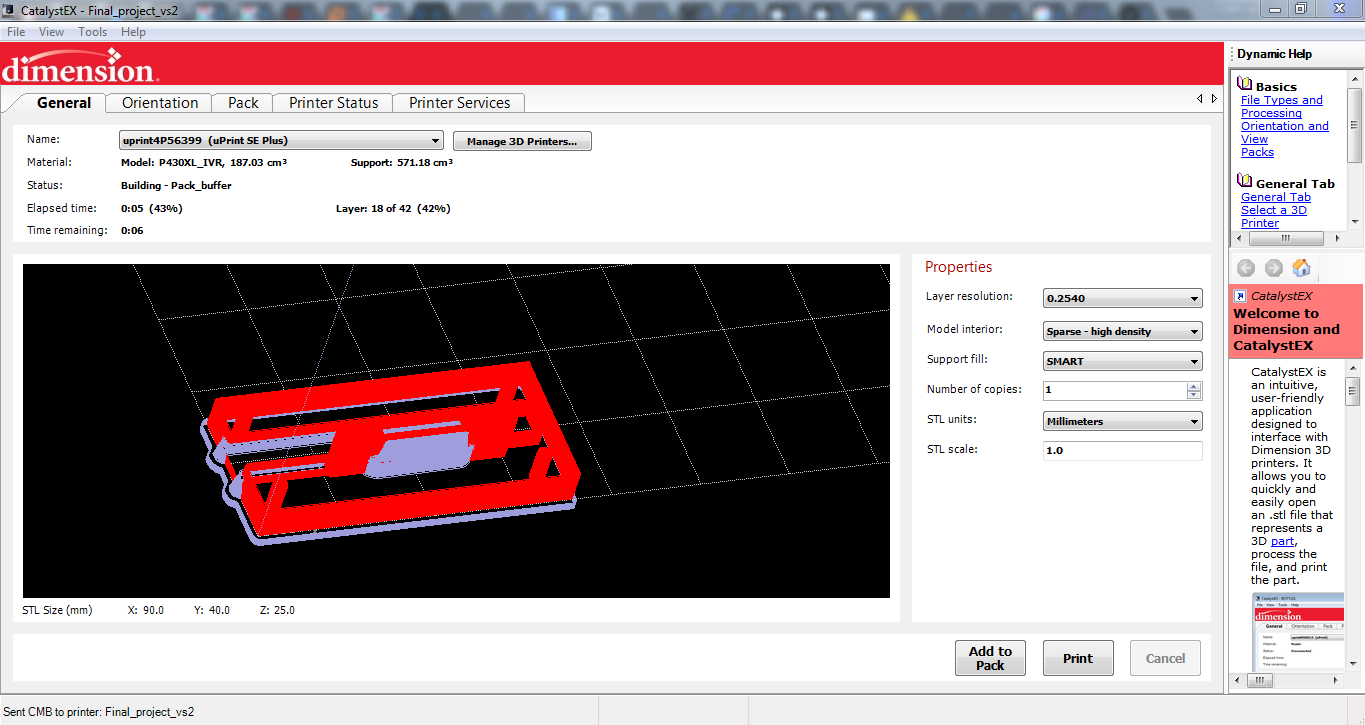The image size is (1365, 725).
Task: Click the 'Layer: 18 of 42 (42%)' text
Action: pyautogui.click(x=393, y=209)
